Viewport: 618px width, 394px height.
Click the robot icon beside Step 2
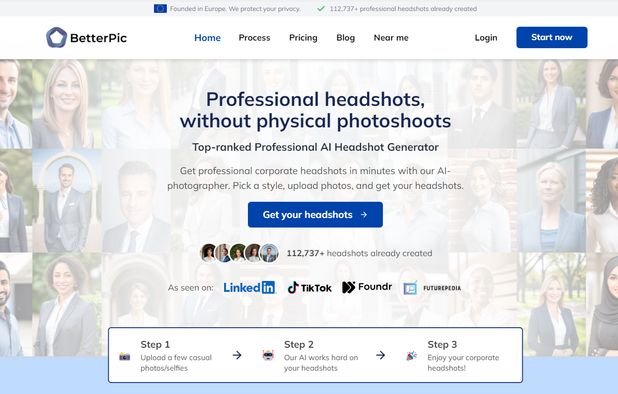[x=268, y=355]
